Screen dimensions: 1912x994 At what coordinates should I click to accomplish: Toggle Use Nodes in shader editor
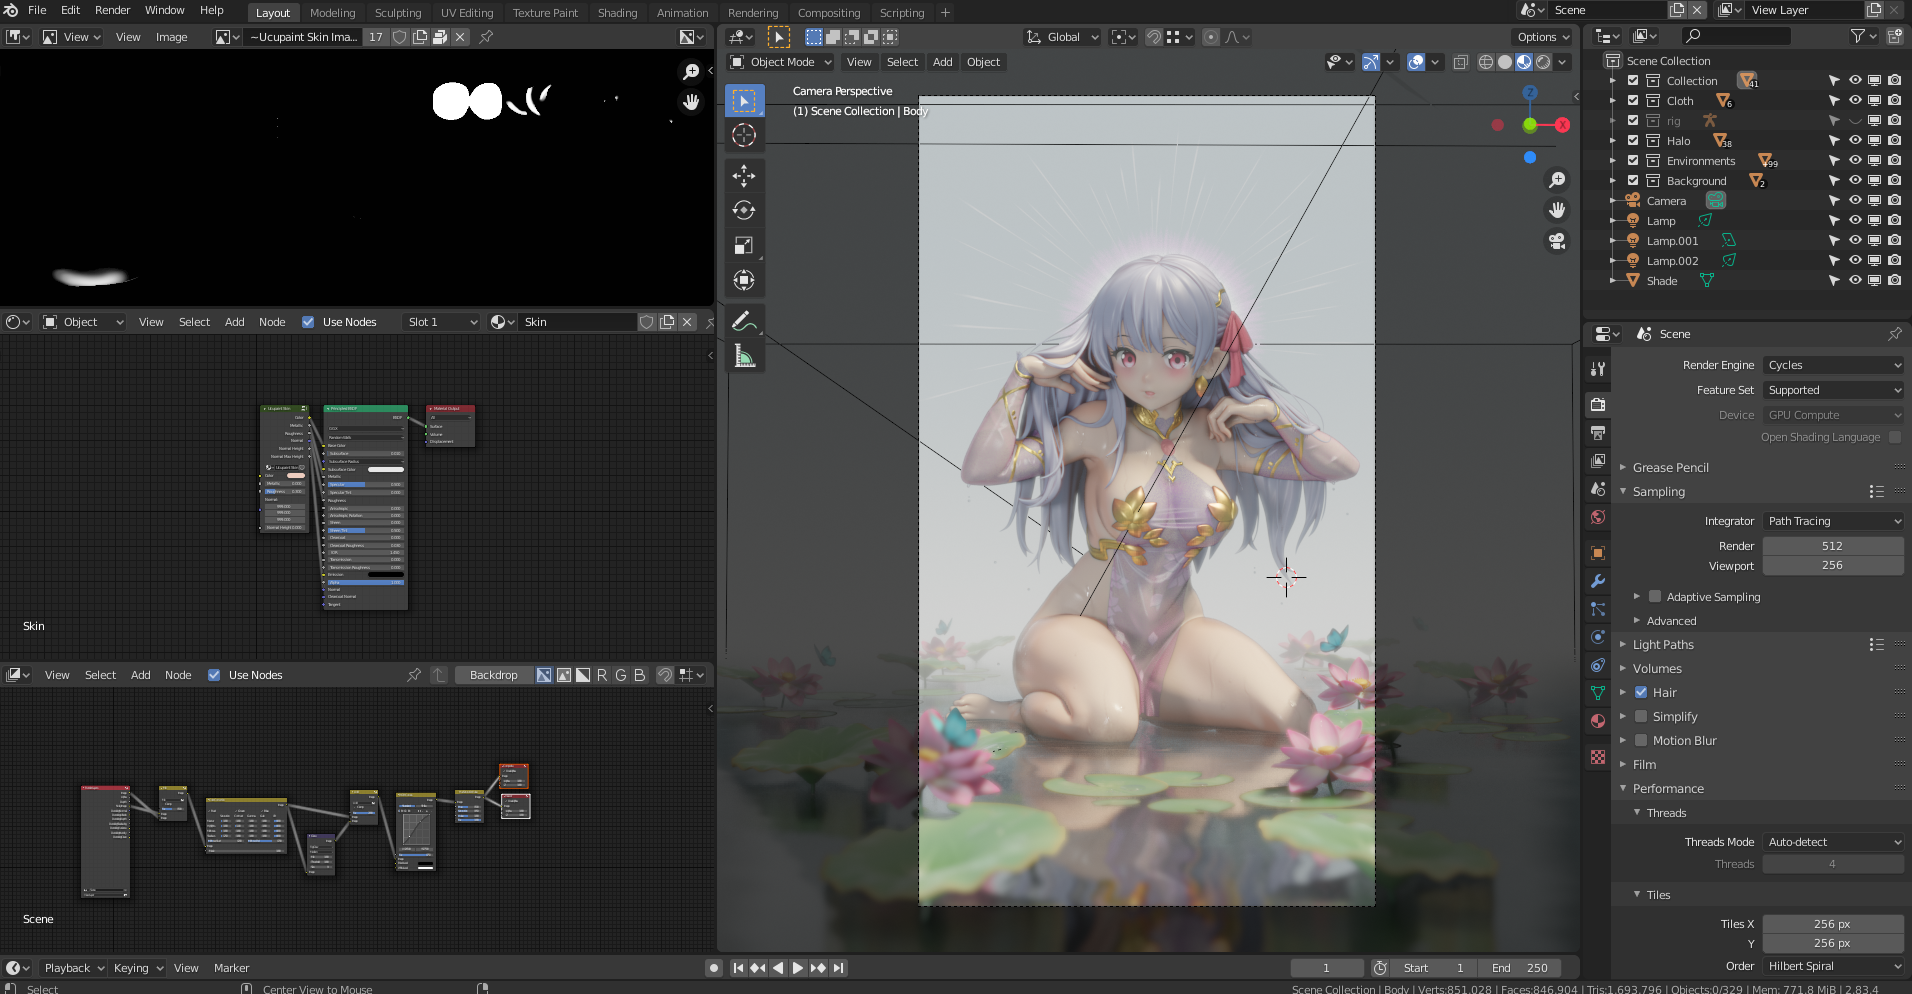click(308, 322)
